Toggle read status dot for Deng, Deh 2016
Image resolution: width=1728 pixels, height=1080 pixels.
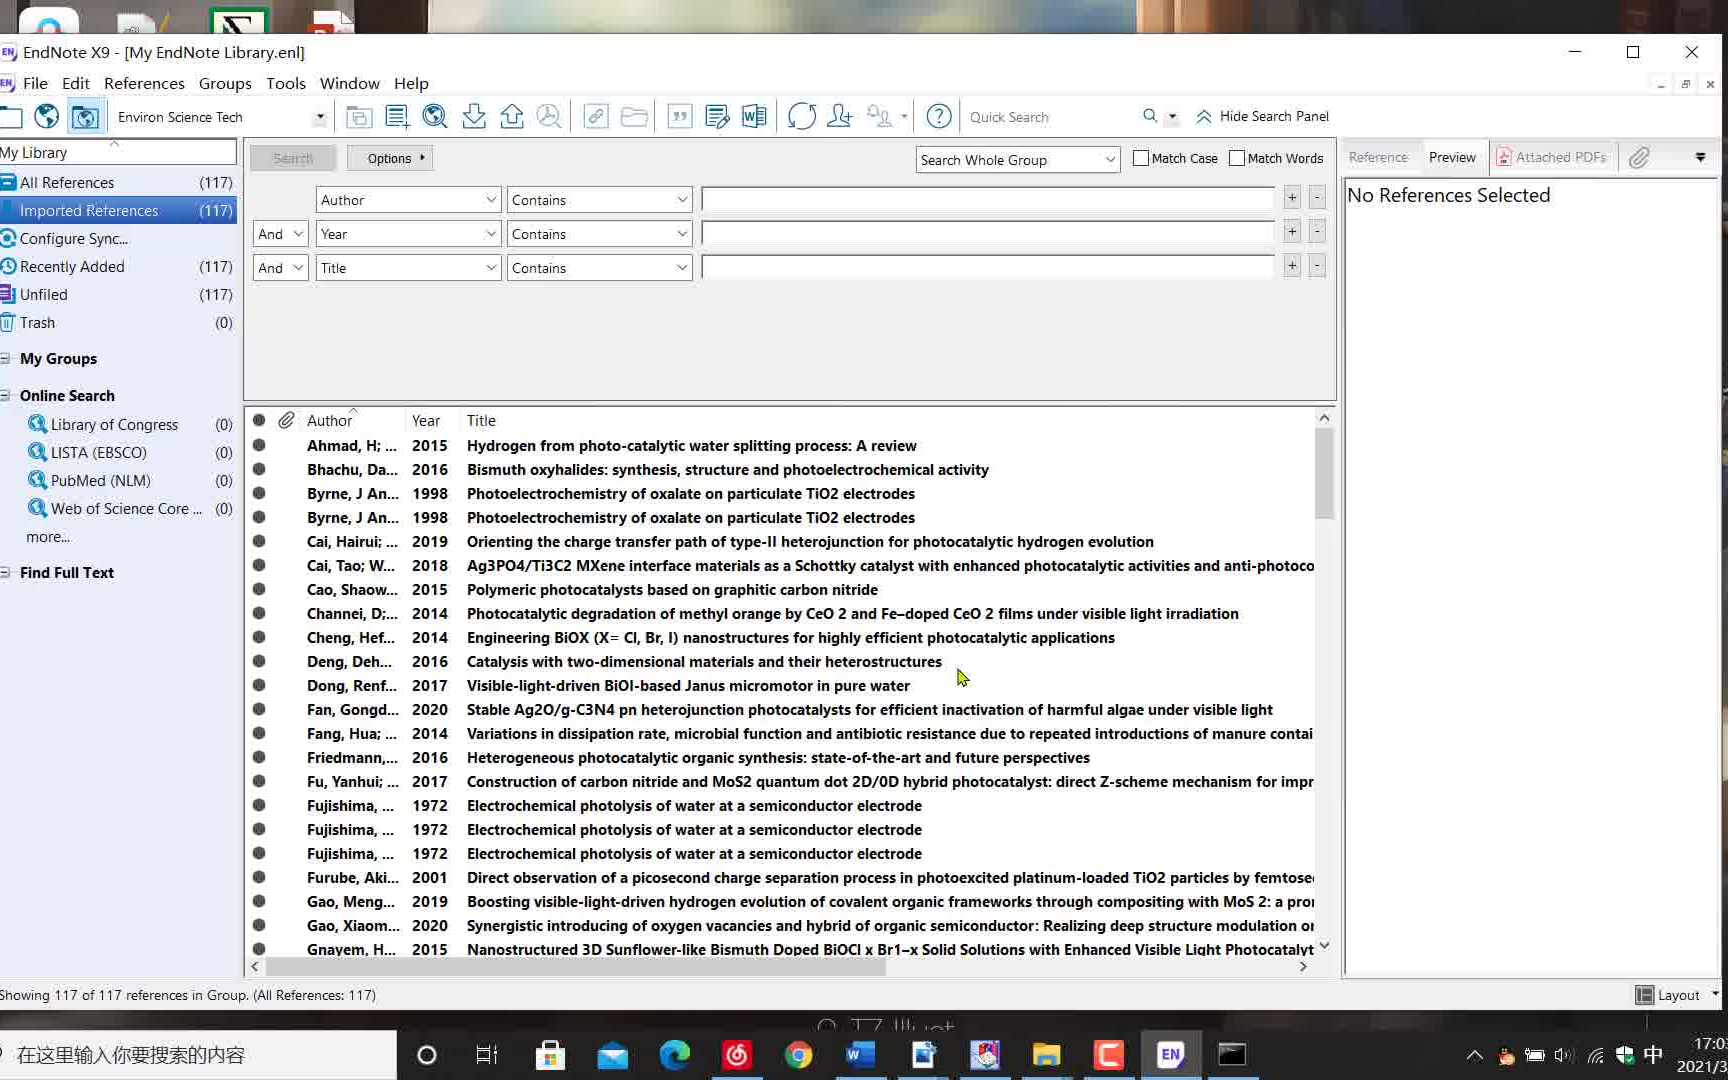click(259, 661)
